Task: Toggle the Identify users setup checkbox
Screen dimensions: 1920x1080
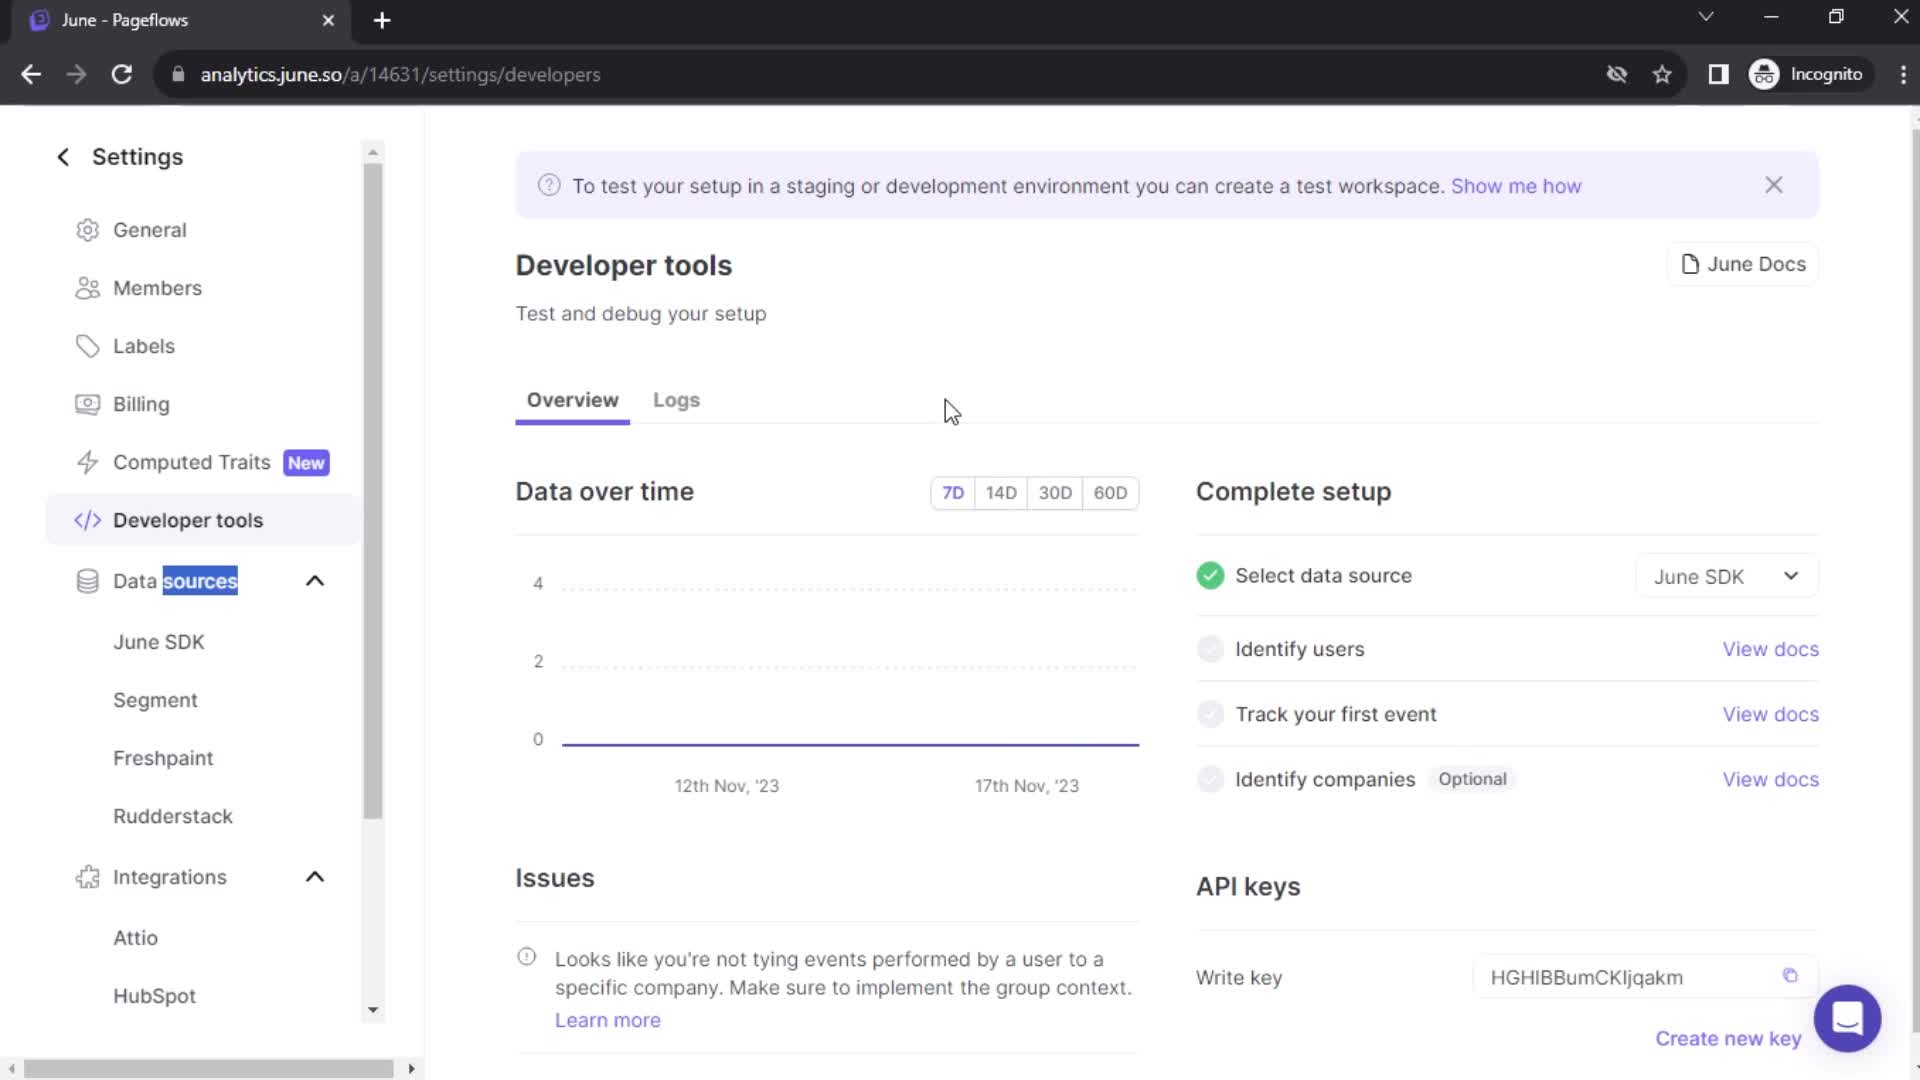Action: pos(1209,649)
